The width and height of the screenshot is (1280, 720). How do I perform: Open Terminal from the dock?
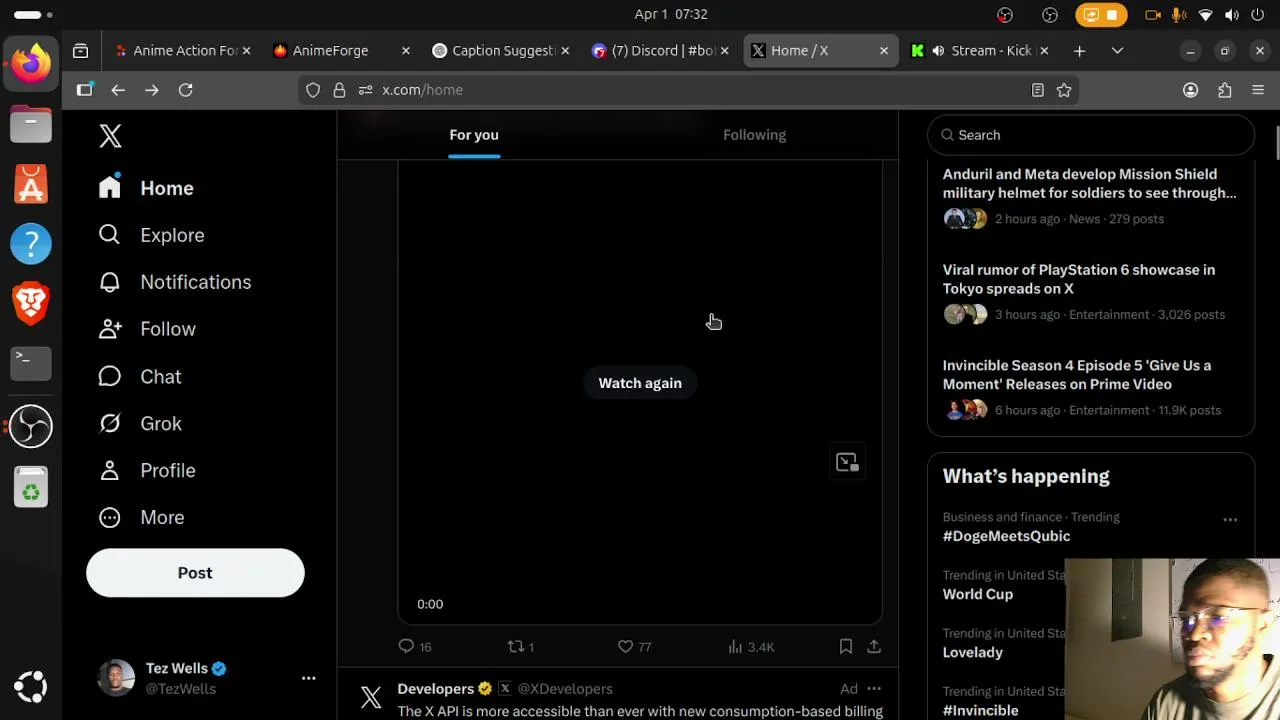31,364
